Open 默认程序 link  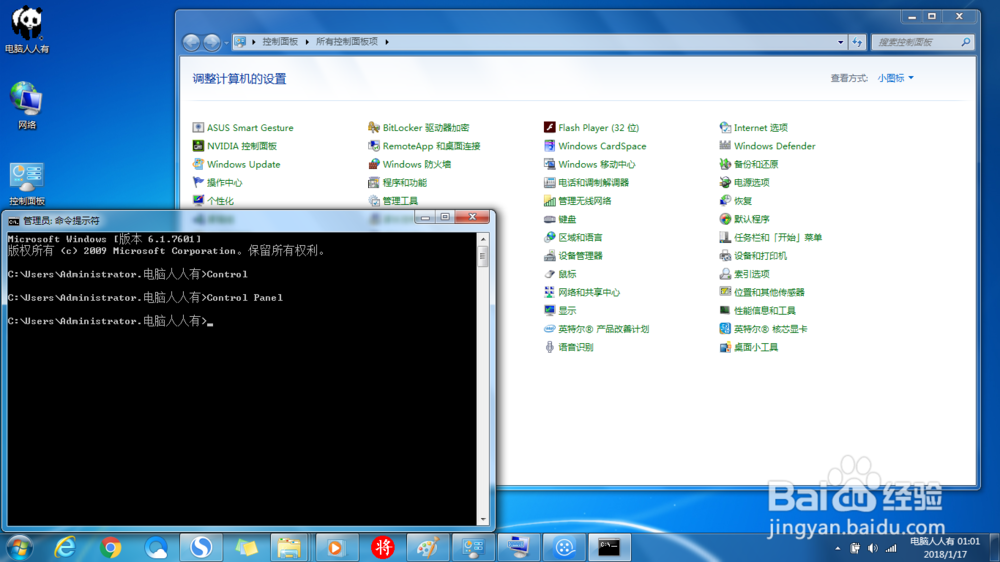click(x=745, y=219)
